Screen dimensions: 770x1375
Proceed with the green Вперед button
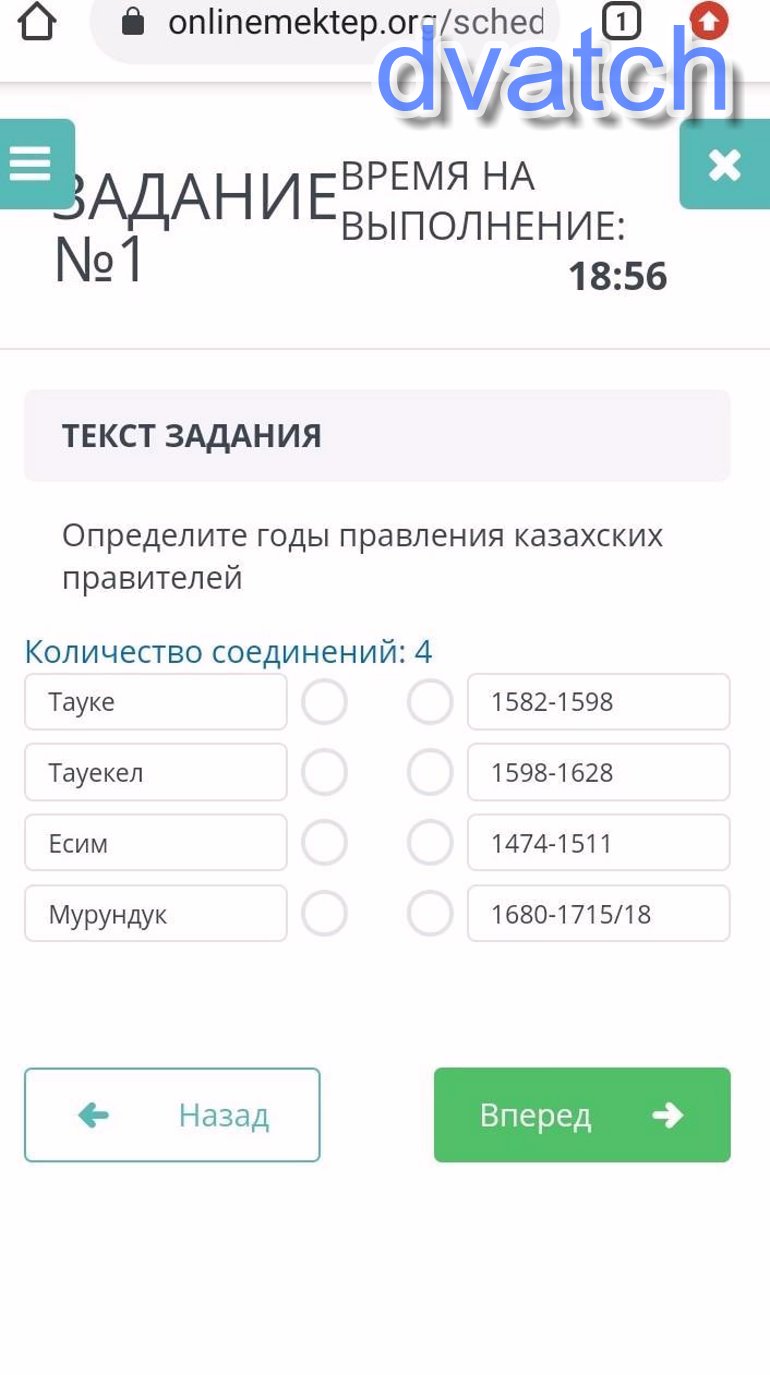pyautogui.click(x=582, y=1115)
